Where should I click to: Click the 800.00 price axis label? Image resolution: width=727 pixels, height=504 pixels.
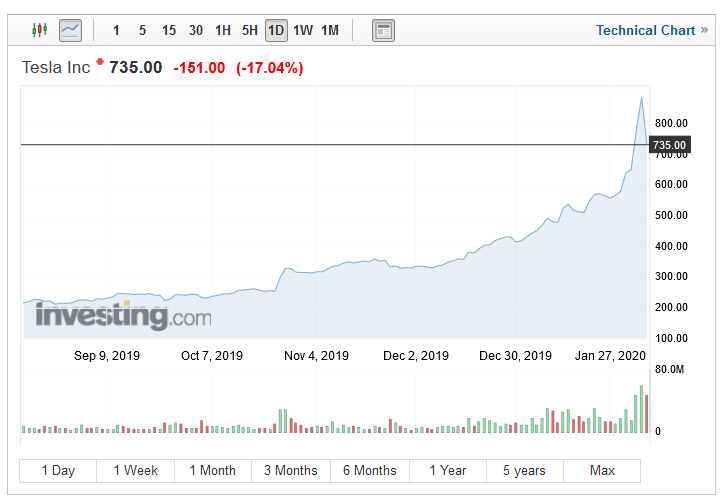[671, 123]
